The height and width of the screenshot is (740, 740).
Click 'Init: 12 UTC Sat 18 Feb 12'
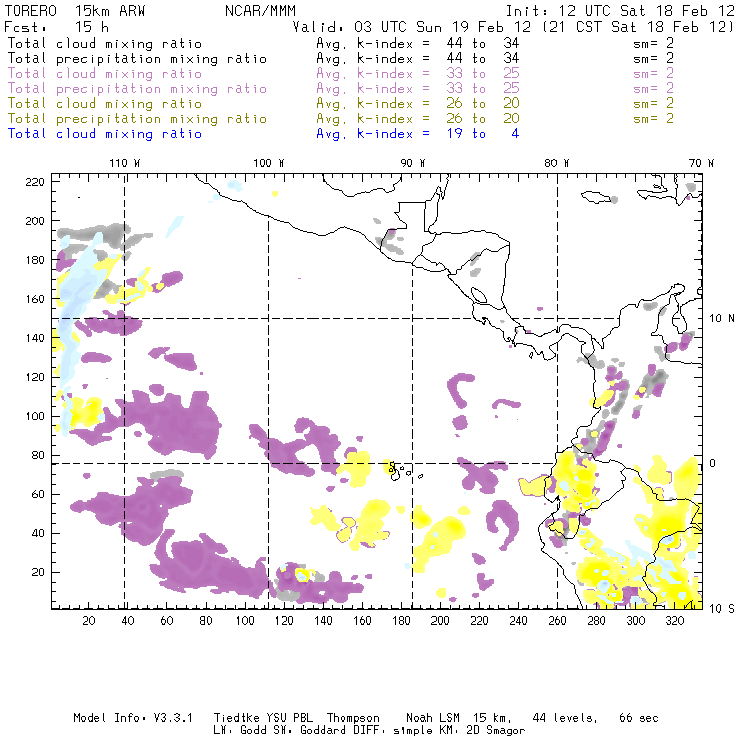tap(620, 11)
